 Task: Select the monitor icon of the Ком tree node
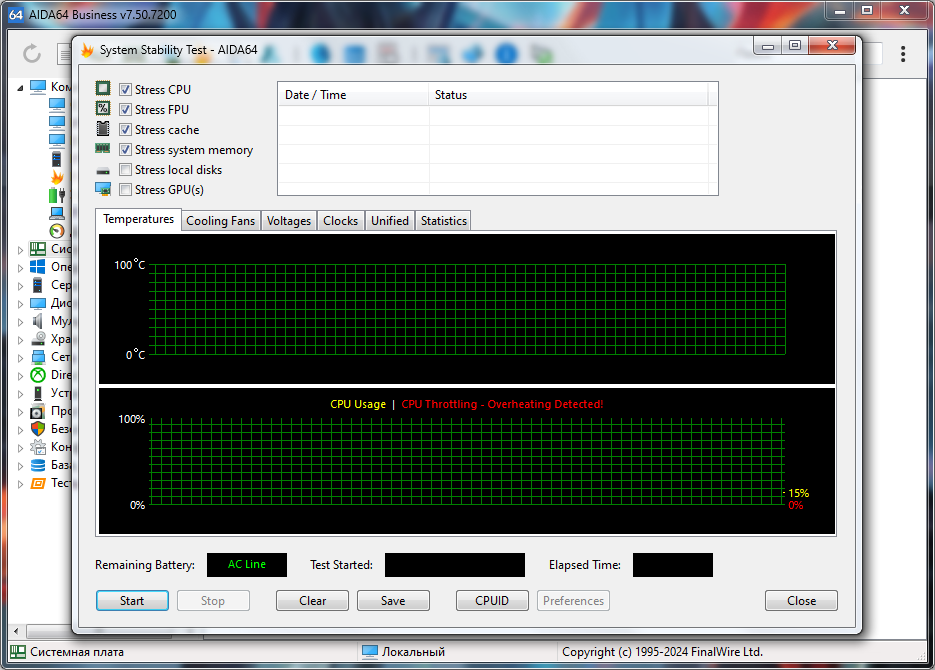(38, 87)
